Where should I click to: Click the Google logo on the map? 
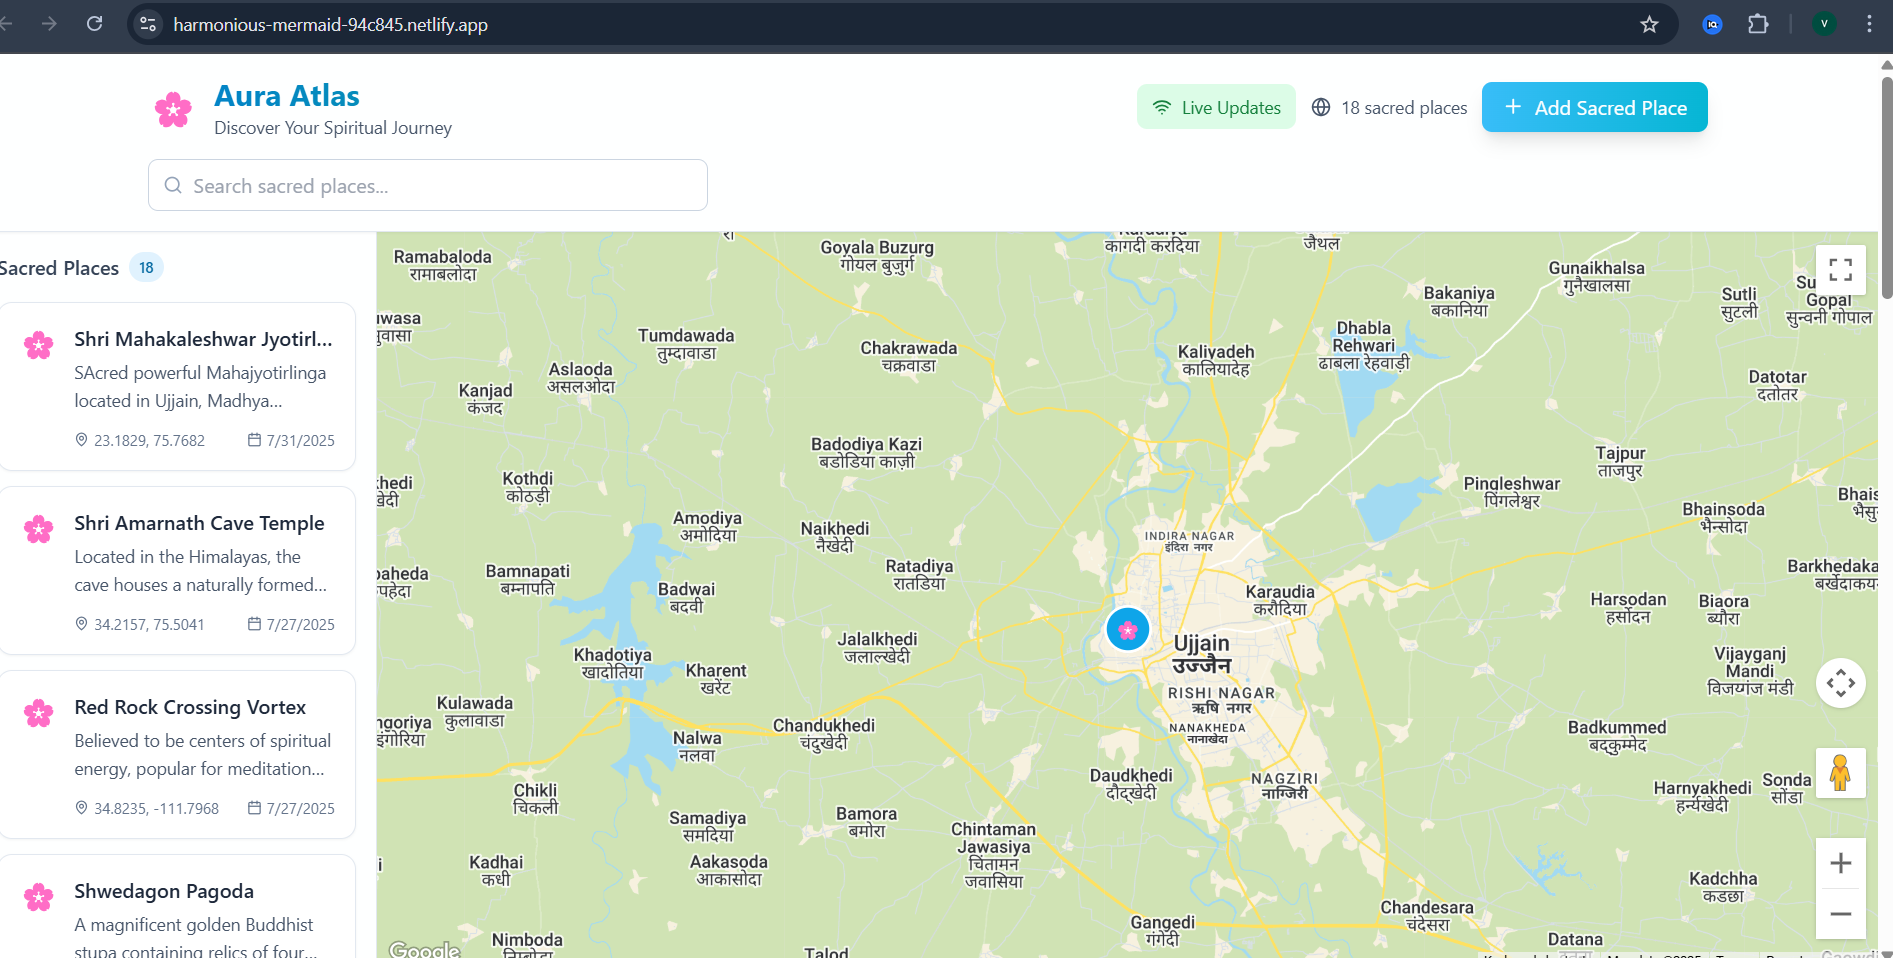424,949
